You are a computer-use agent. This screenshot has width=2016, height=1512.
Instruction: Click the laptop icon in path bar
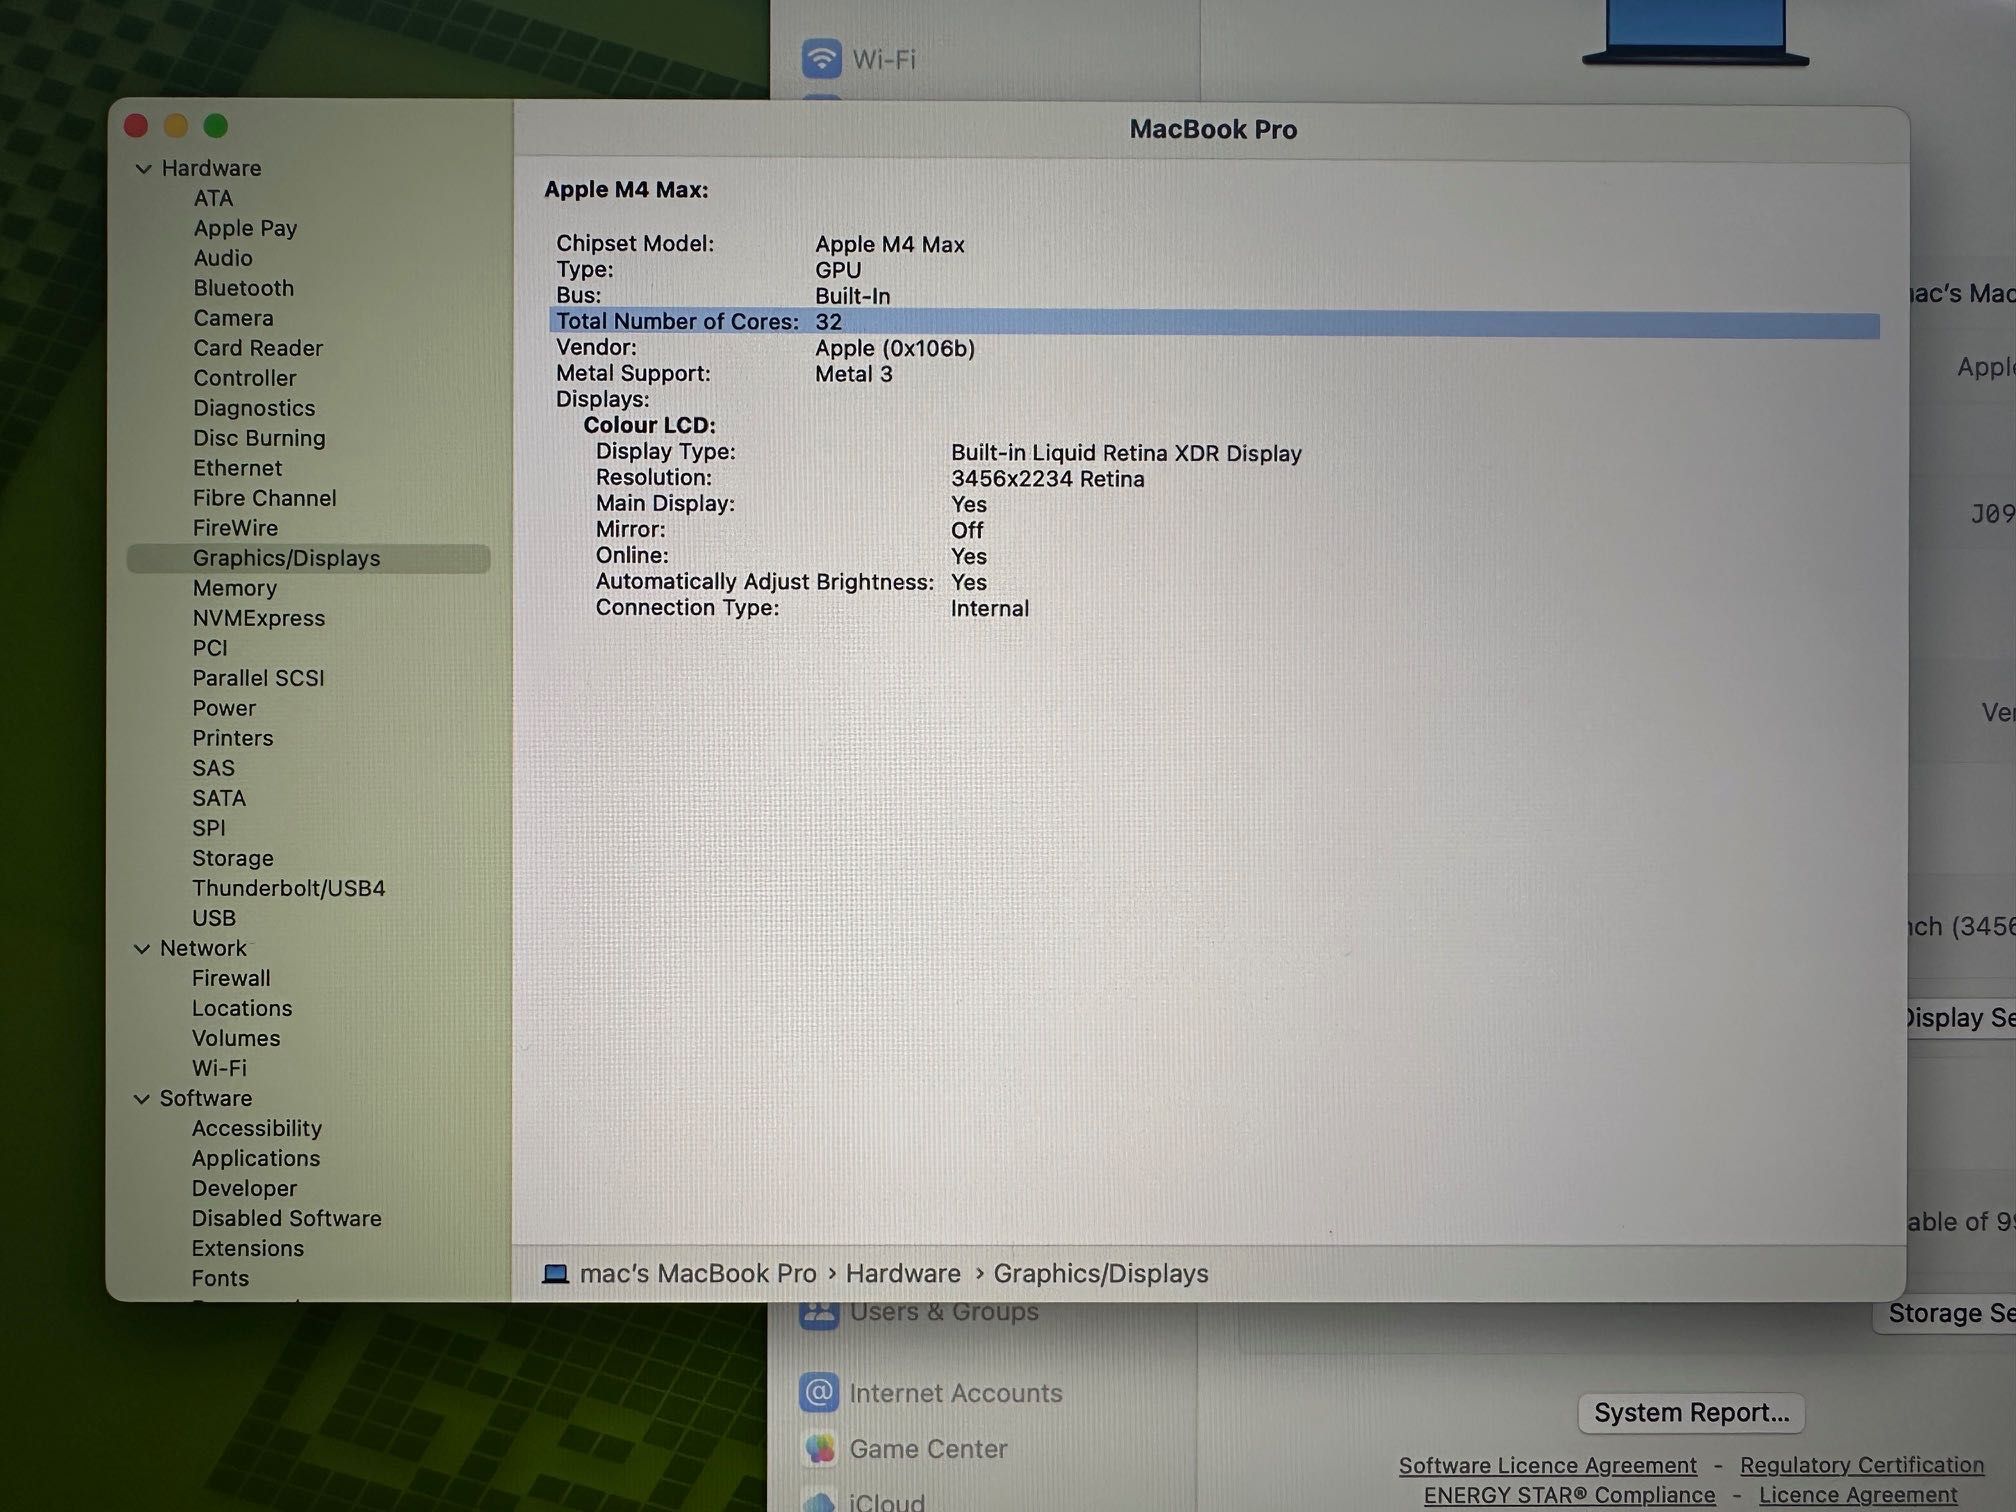click(555, 1274)
